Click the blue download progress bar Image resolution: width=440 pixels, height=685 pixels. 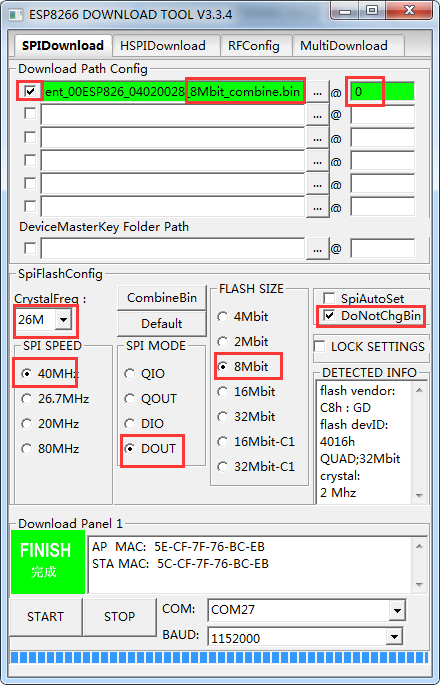(220, 657)
